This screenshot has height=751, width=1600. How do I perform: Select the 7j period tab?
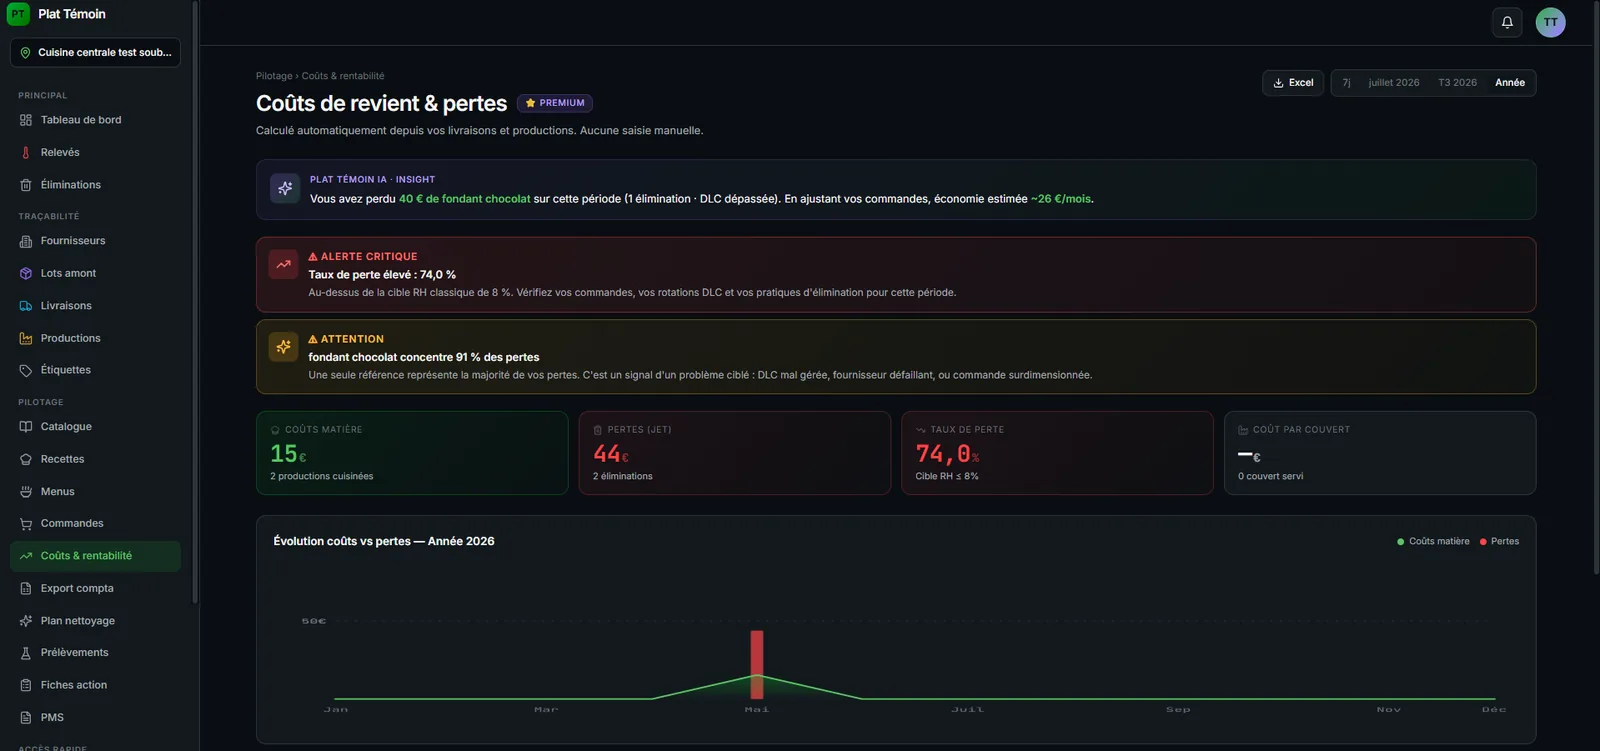click(x=1346, y=83)
